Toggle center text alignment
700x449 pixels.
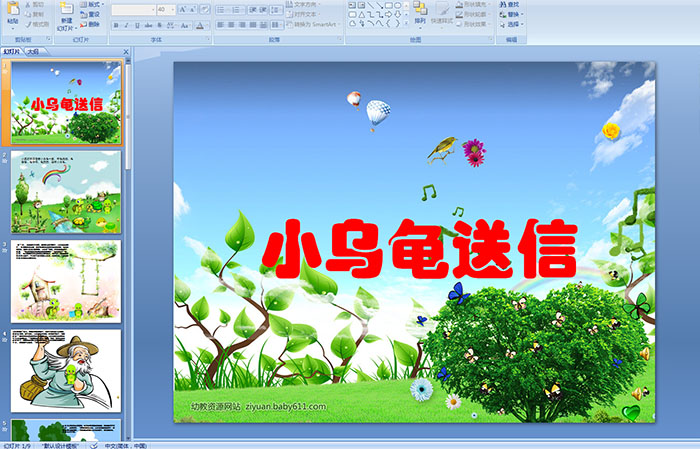pos(231,25)
